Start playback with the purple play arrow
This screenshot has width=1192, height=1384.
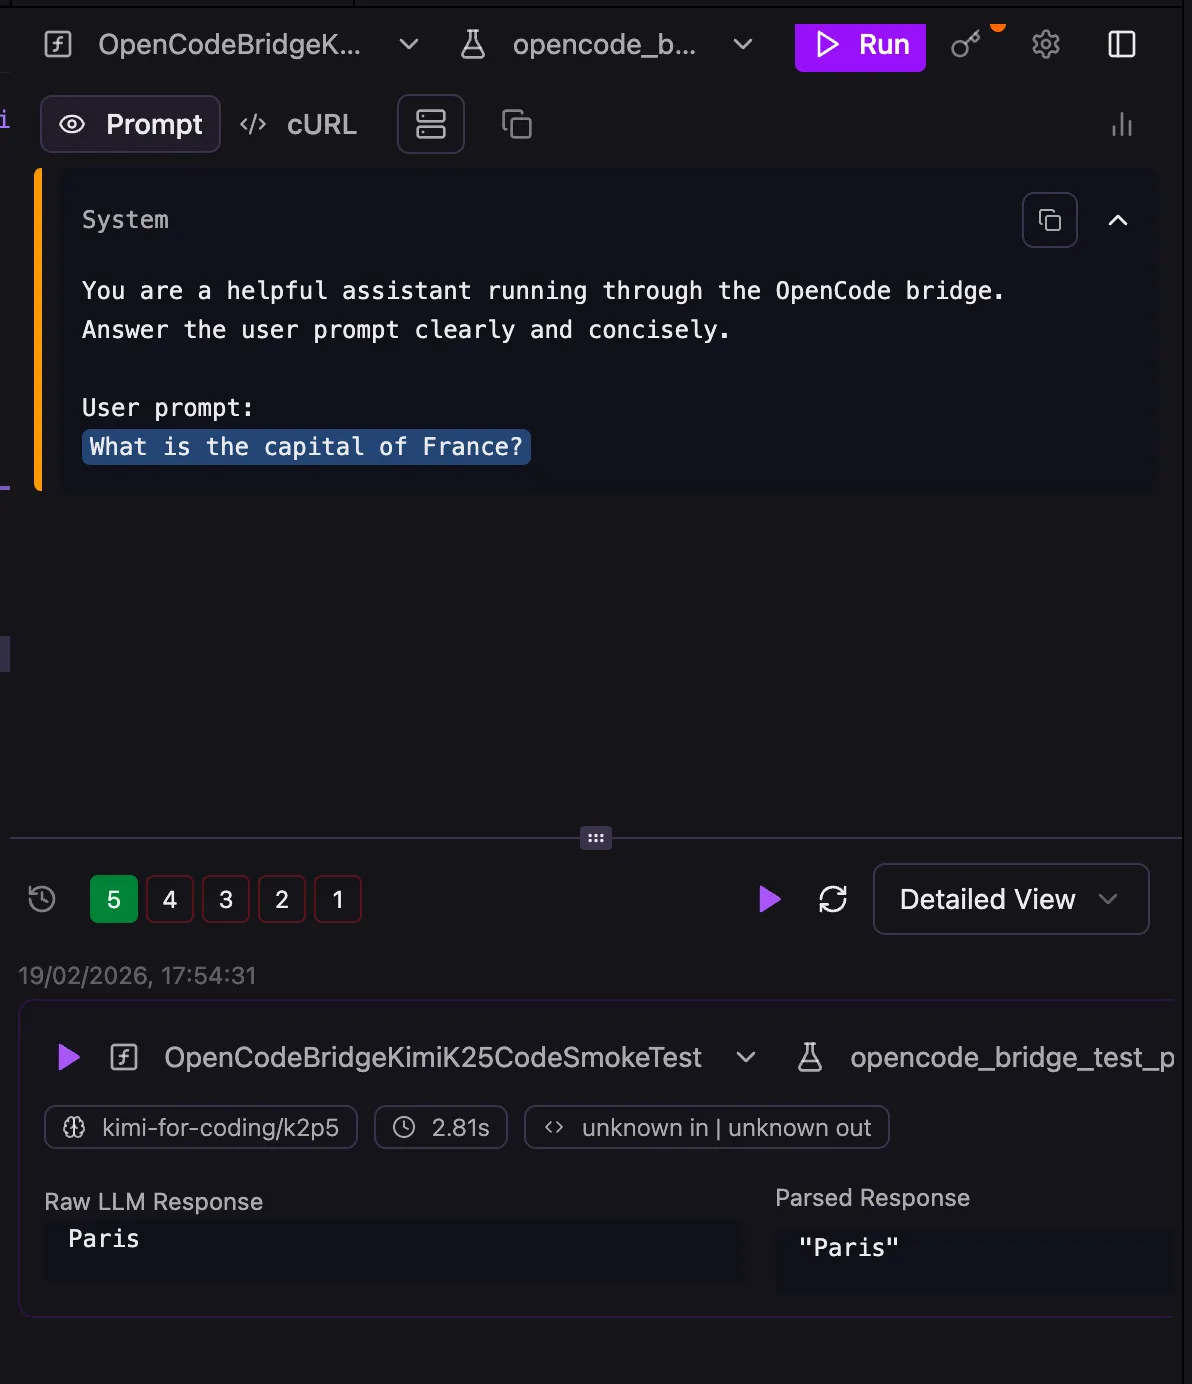tap(769, 899)
